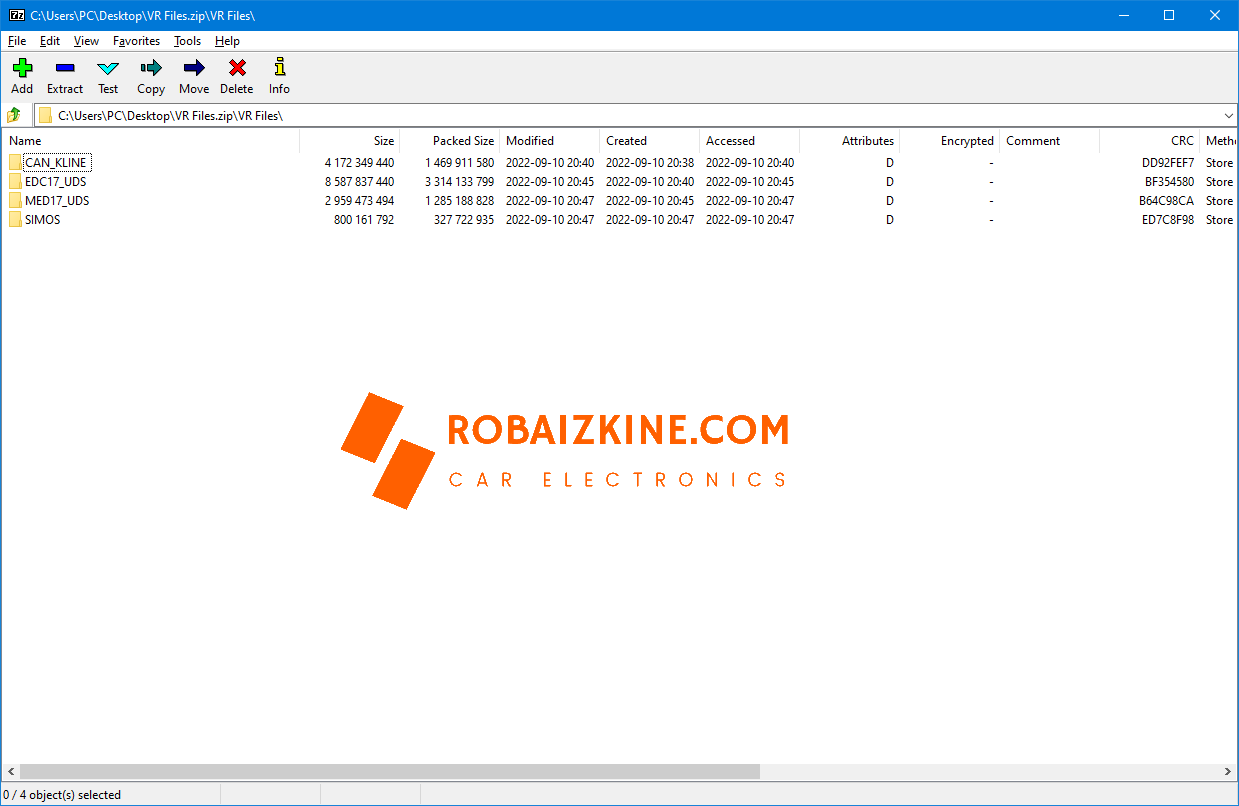The width and height of the screenshot is (1239, 806).
Task: Open the Tools menu
Action: click(187, 41)
